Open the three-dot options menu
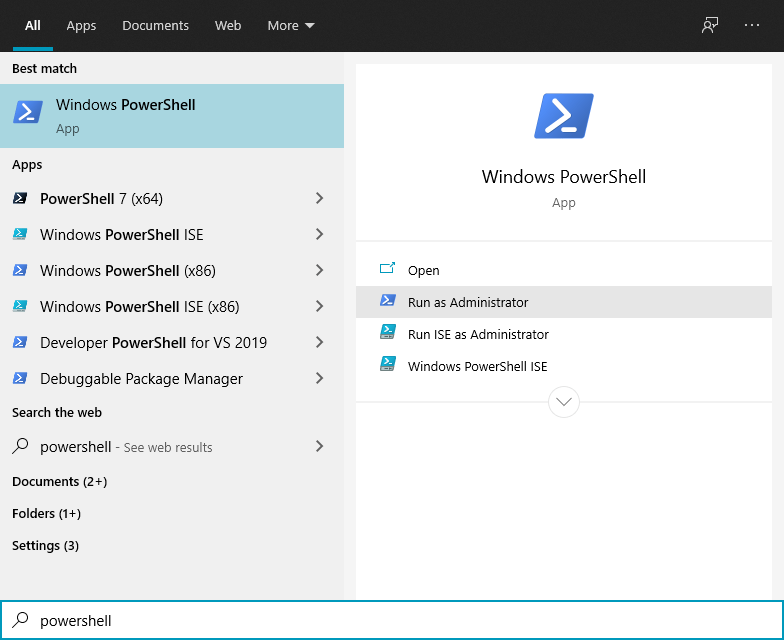Image resolution: width=784 pixels, height=640 pixels. click(x=752, y=26)
